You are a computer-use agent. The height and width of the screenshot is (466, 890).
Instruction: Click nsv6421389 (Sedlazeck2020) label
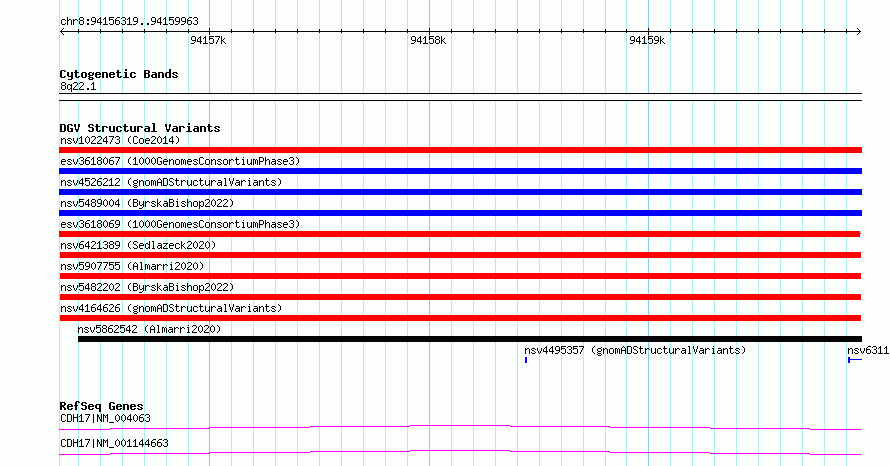point(138,245)
